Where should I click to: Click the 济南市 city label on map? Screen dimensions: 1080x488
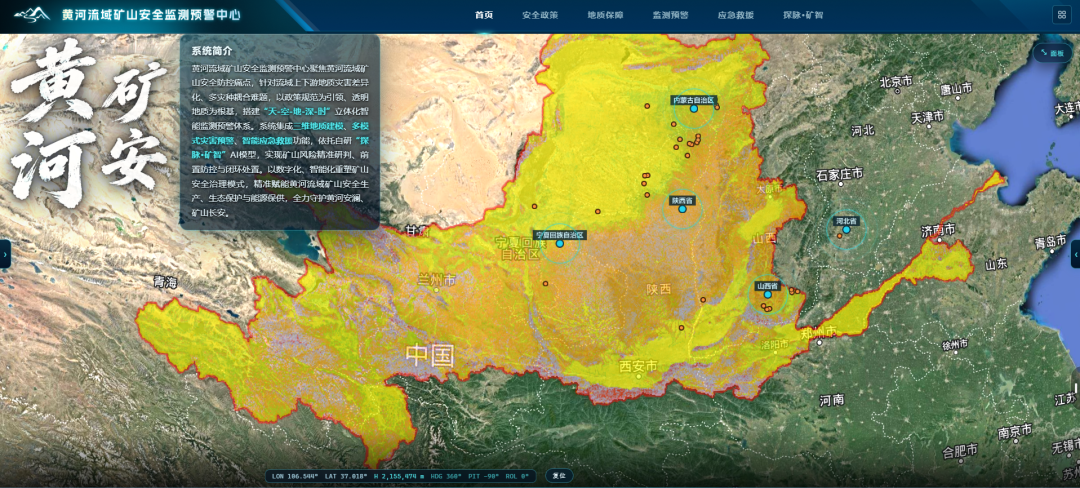pyautogui.click(x=938, y=230)
